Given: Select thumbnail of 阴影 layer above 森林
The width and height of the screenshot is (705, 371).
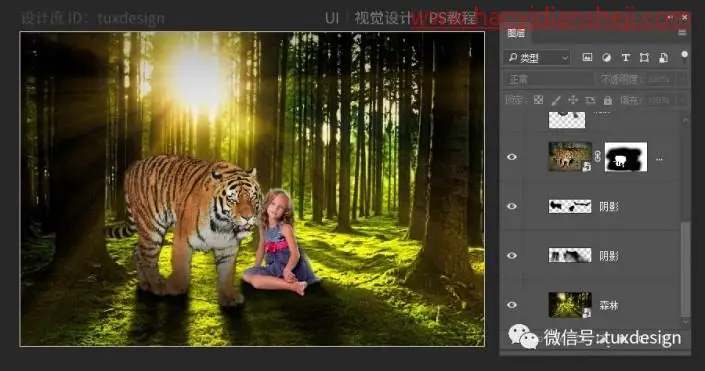Looking at the screenshot, I should coord(570,255).
